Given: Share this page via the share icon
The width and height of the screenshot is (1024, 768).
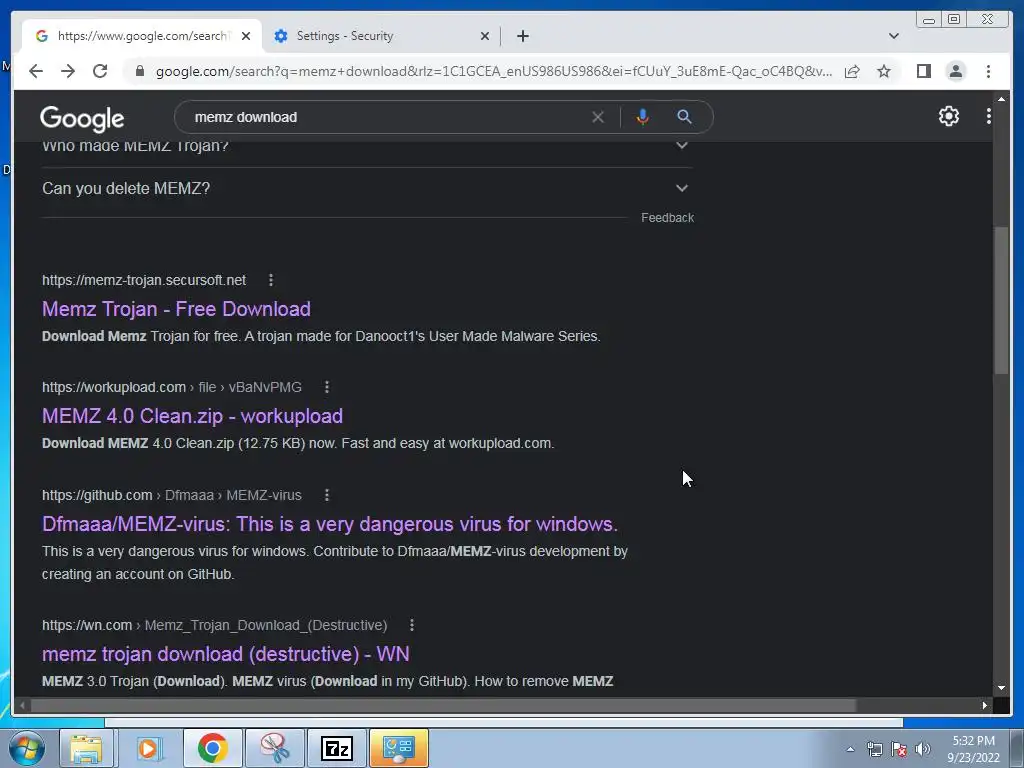Looking at the screenshot, I should [852, 71].
